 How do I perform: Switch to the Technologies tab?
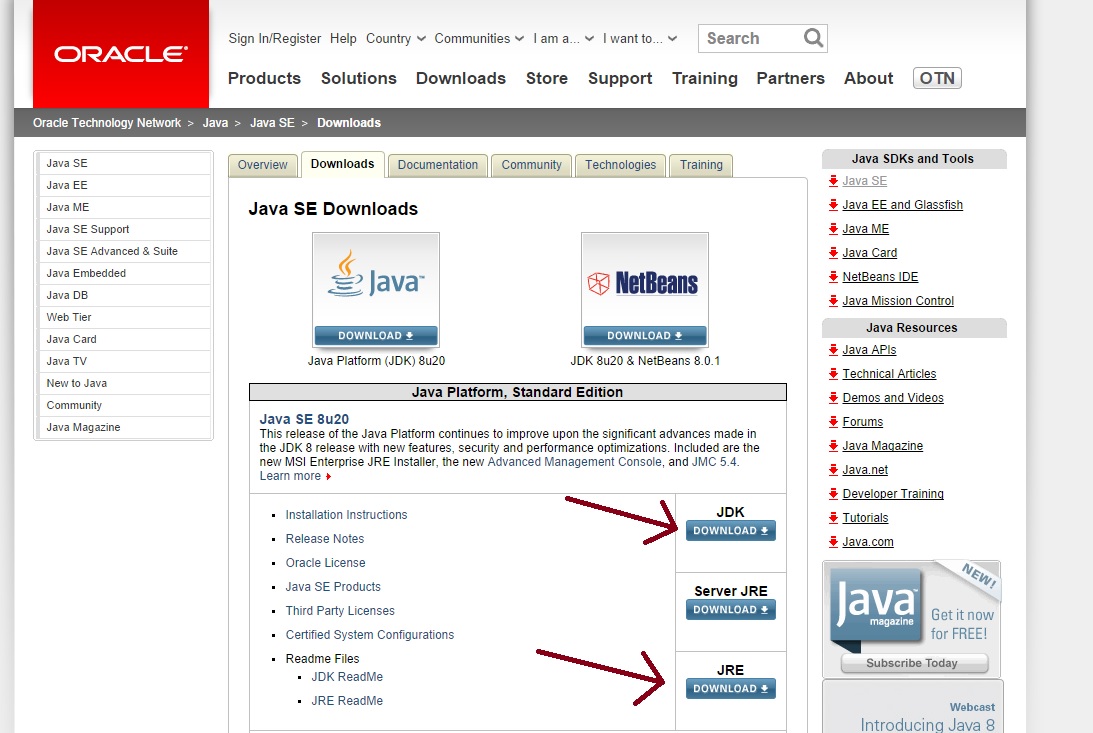point(620,165)
